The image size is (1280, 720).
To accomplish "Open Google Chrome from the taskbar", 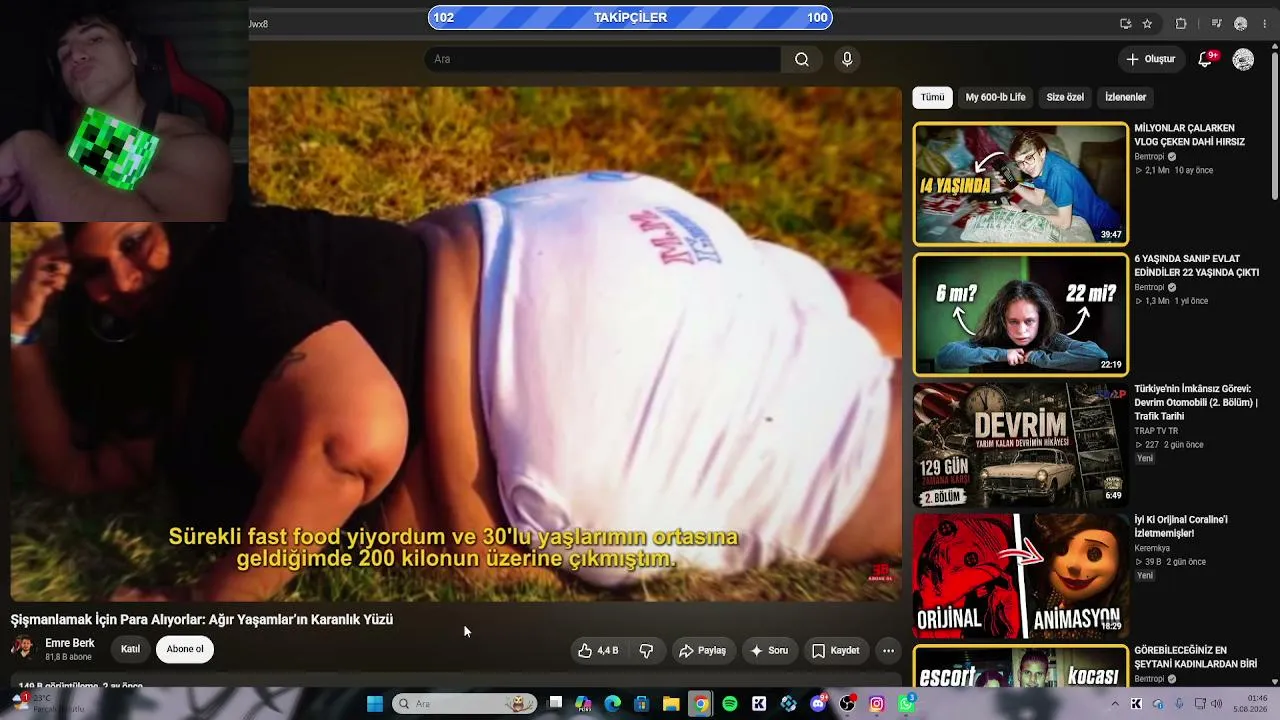I will tap(701, 704).
